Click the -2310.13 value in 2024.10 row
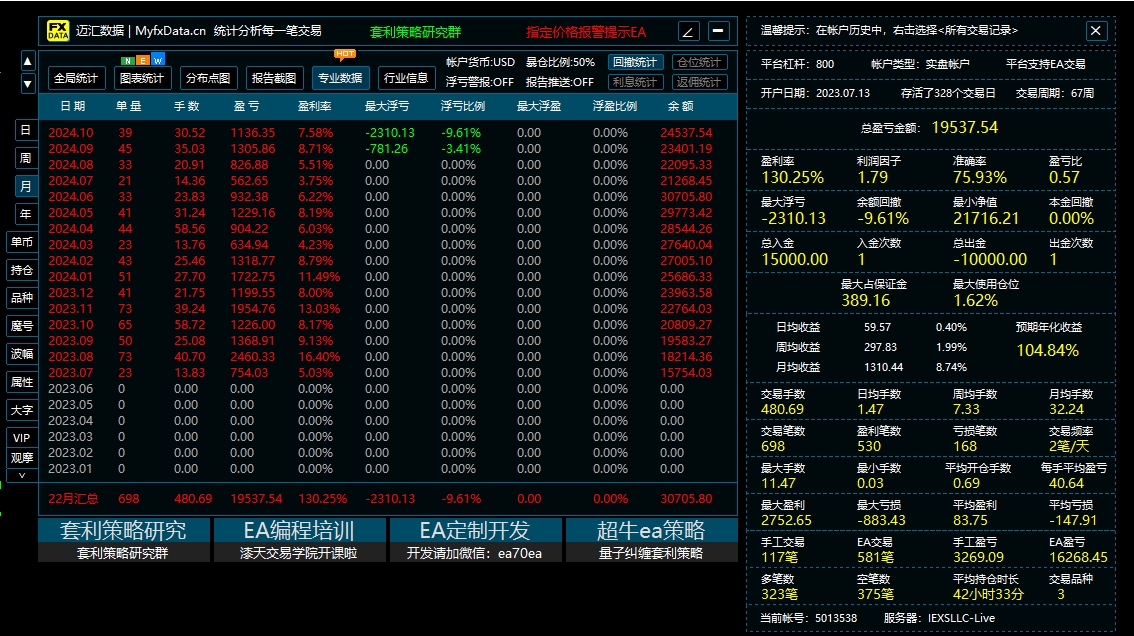The width and height of the screenshot is (1134, 636). 390,133
